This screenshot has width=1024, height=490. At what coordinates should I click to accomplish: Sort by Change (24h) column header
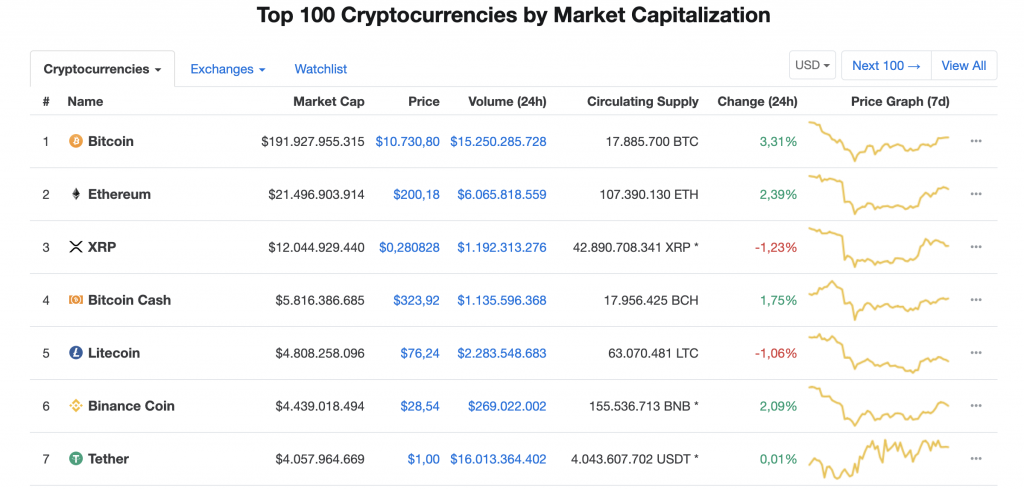click(757, 101)
